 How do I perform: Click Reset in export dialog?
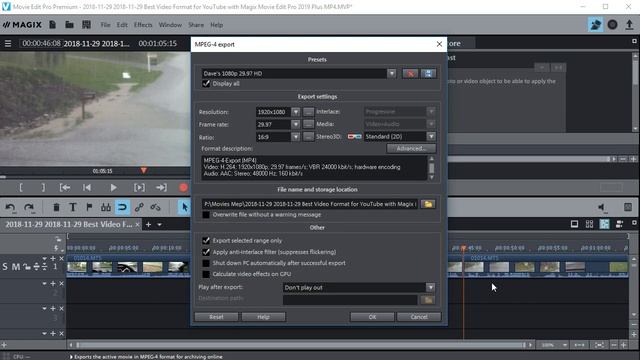click(216, 317)
